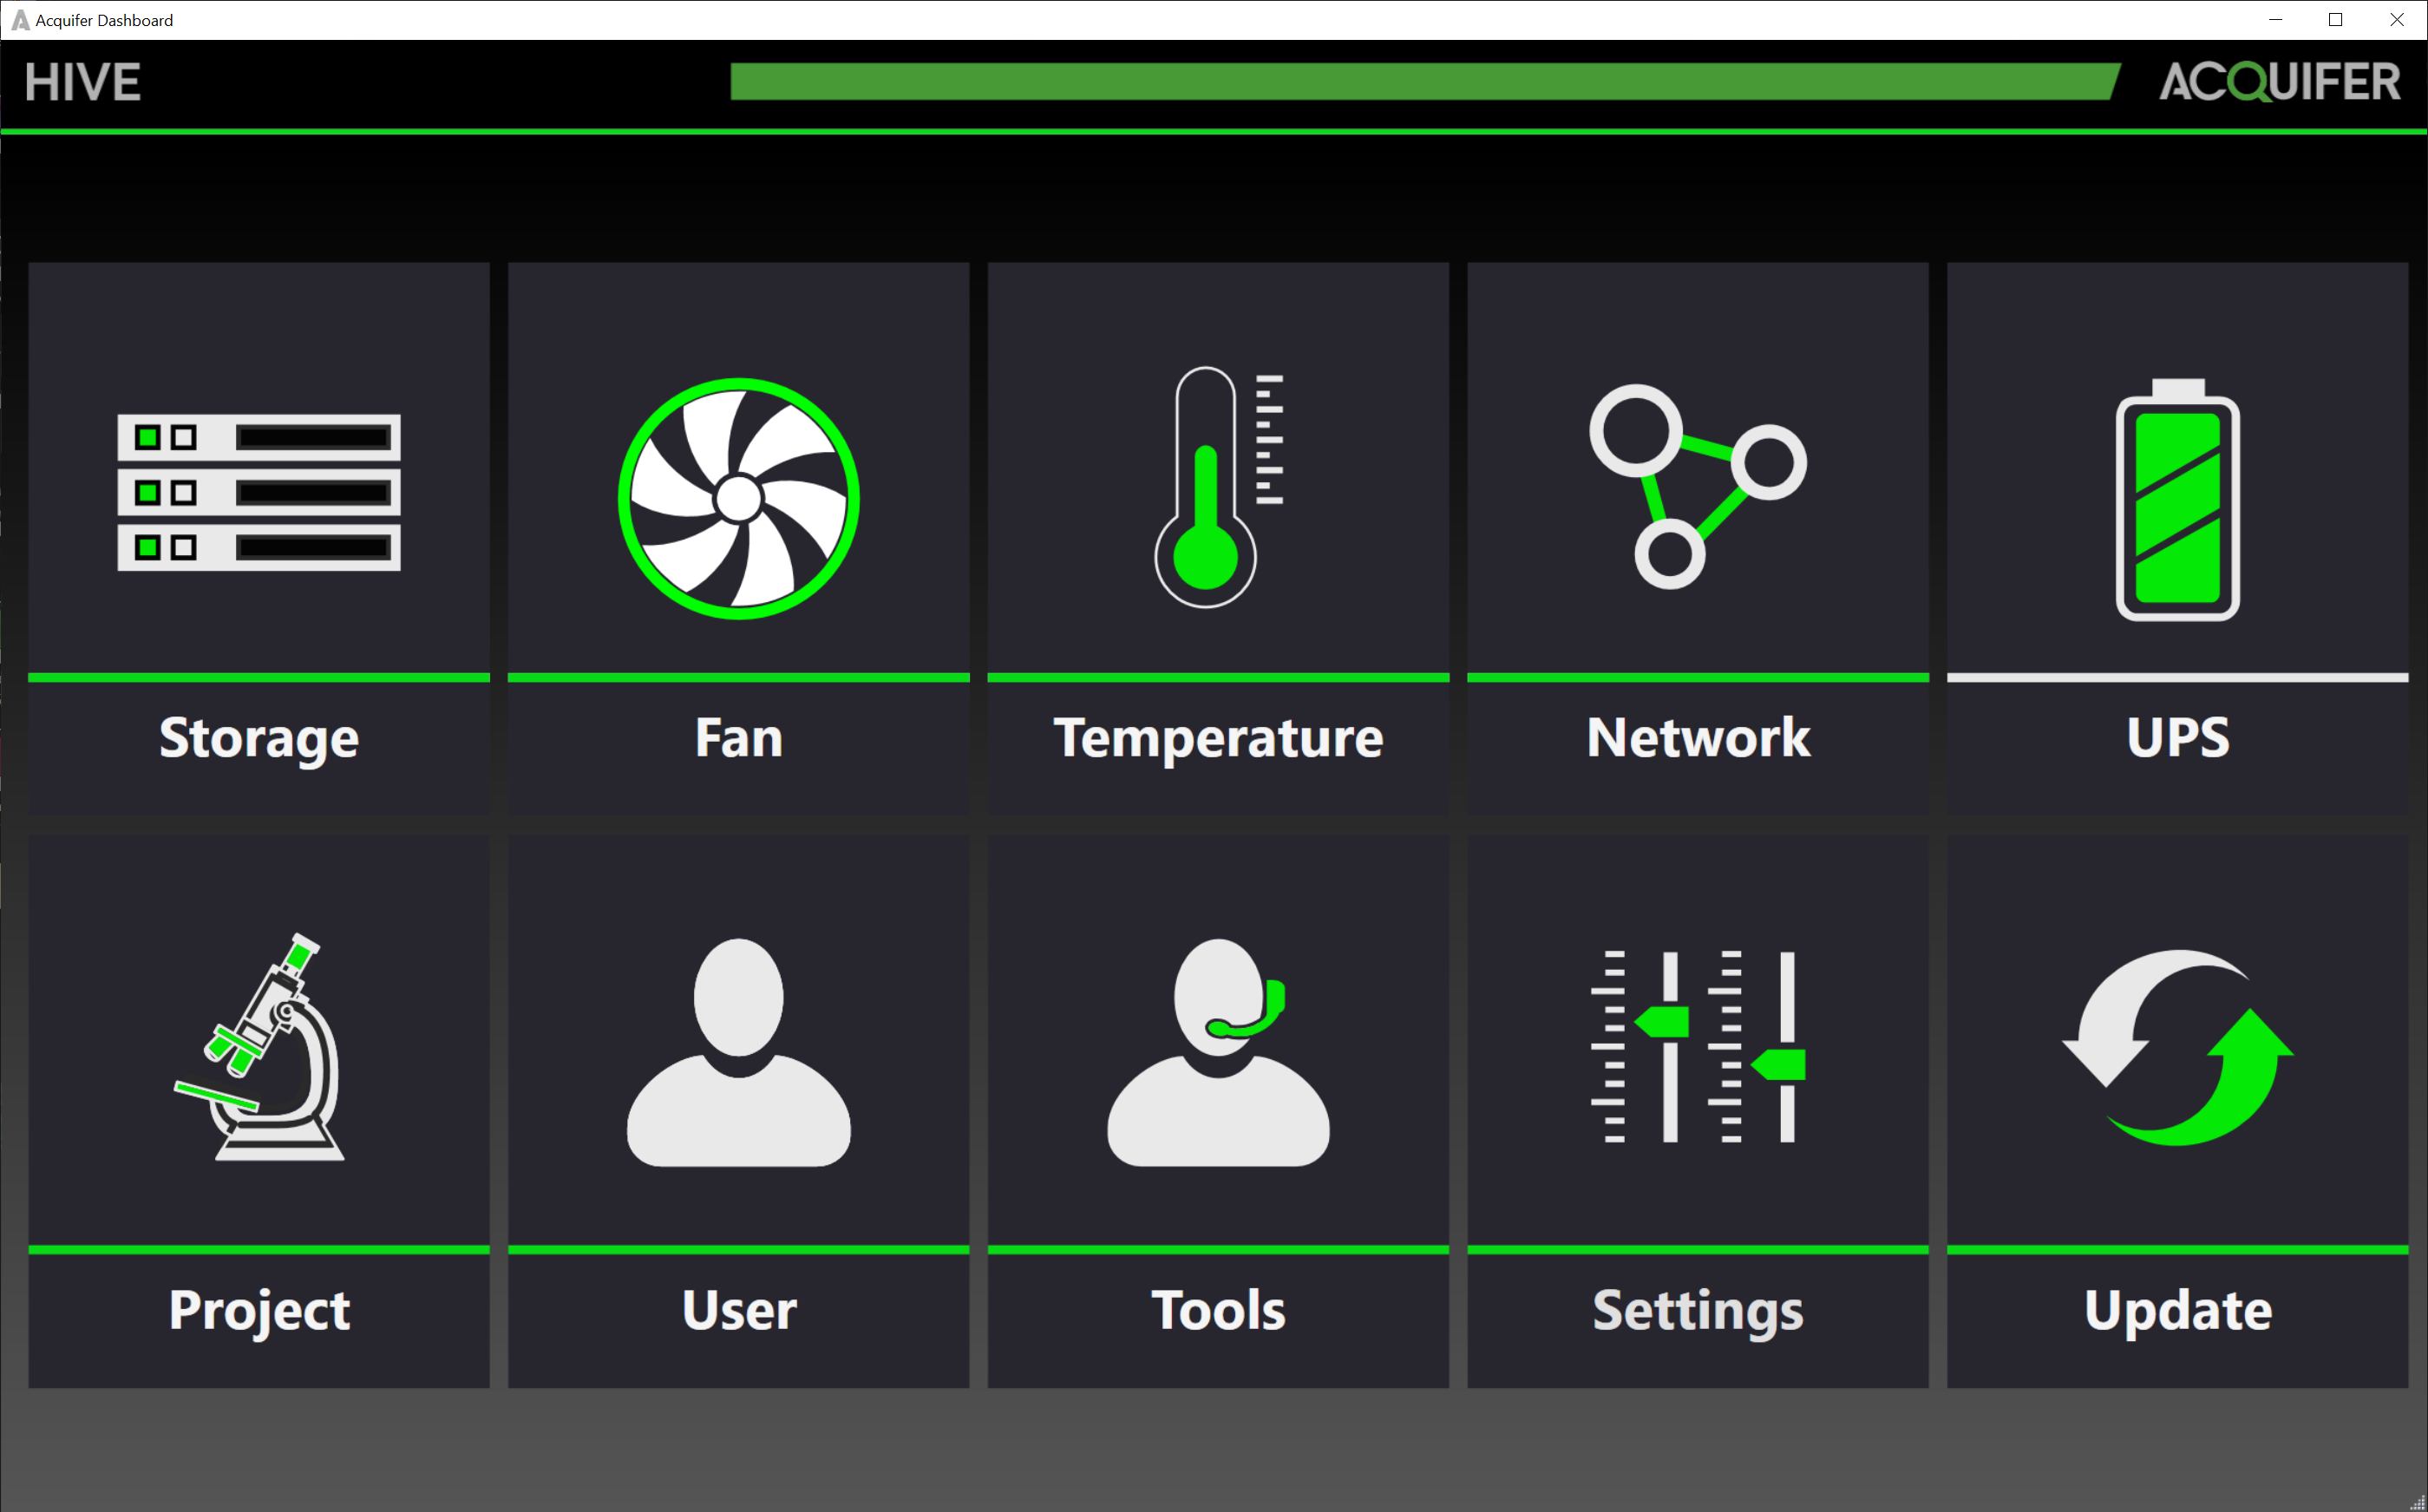Click the HIVE title in the header
This screenshot has height=1512, width=2428.
(x=83, y=82)
